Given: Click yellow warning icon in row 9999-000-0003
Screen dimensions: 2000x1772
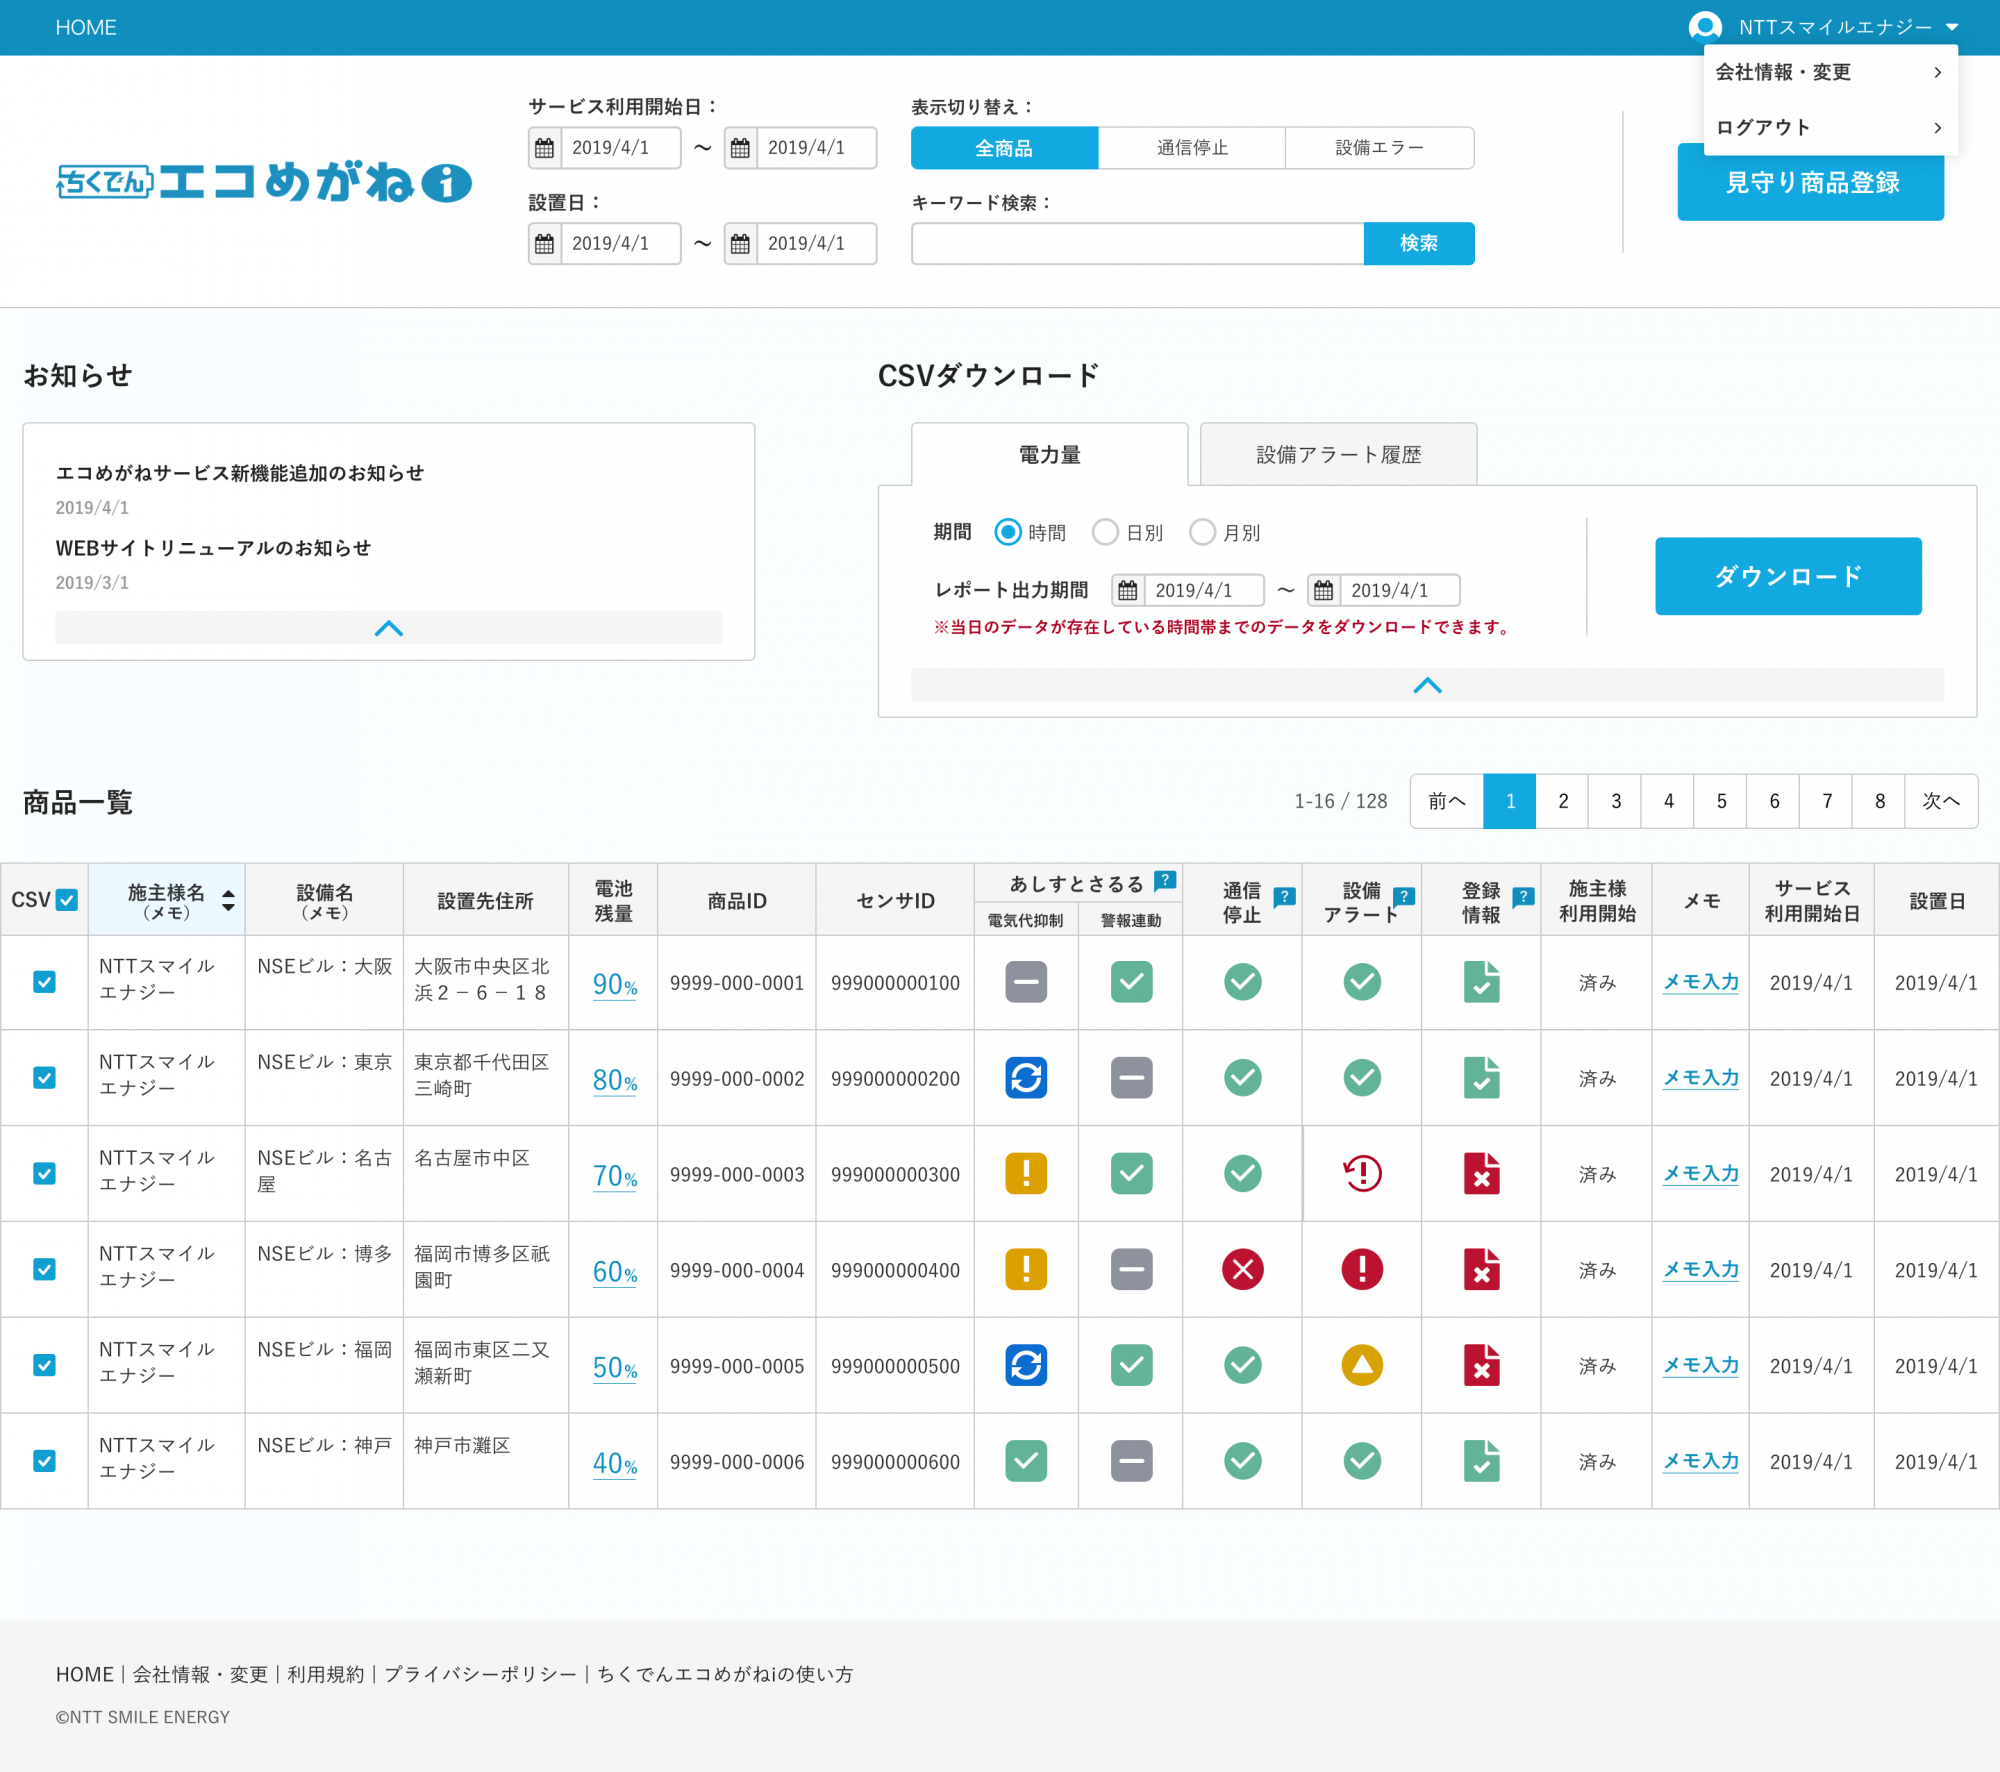Looking at the screenshot, I should (1026, 1174).
